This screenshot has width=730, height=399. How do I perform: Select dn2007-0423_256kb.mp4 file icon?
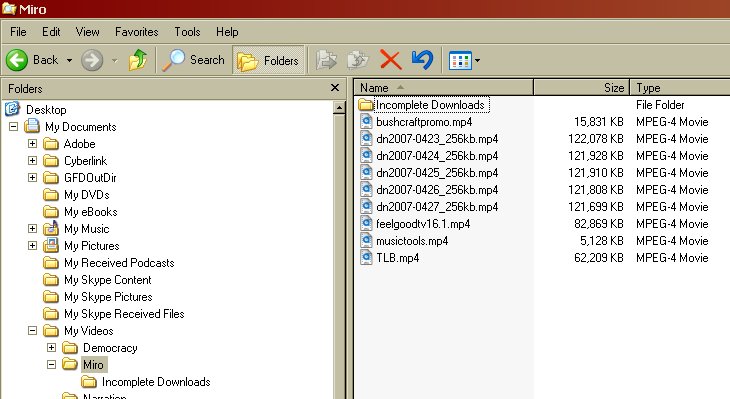click(x=366, y=139)
